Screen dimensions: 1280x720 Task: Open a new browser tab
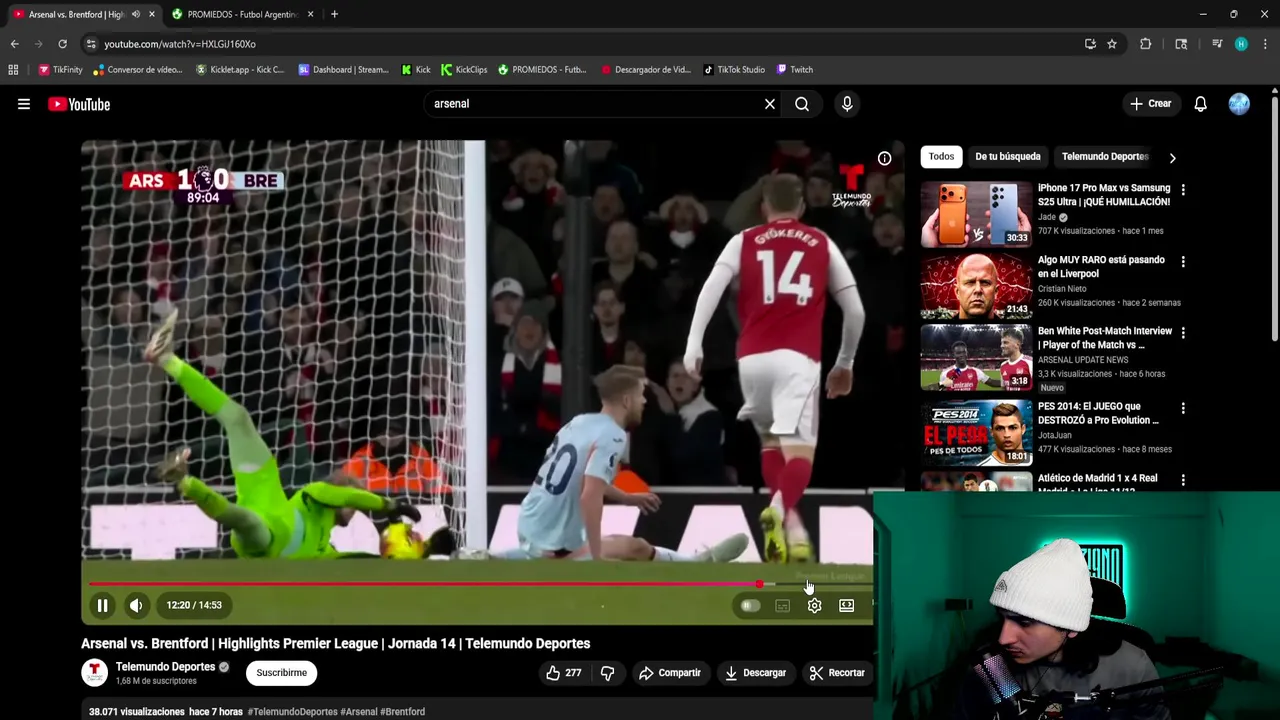pos(334,14)
